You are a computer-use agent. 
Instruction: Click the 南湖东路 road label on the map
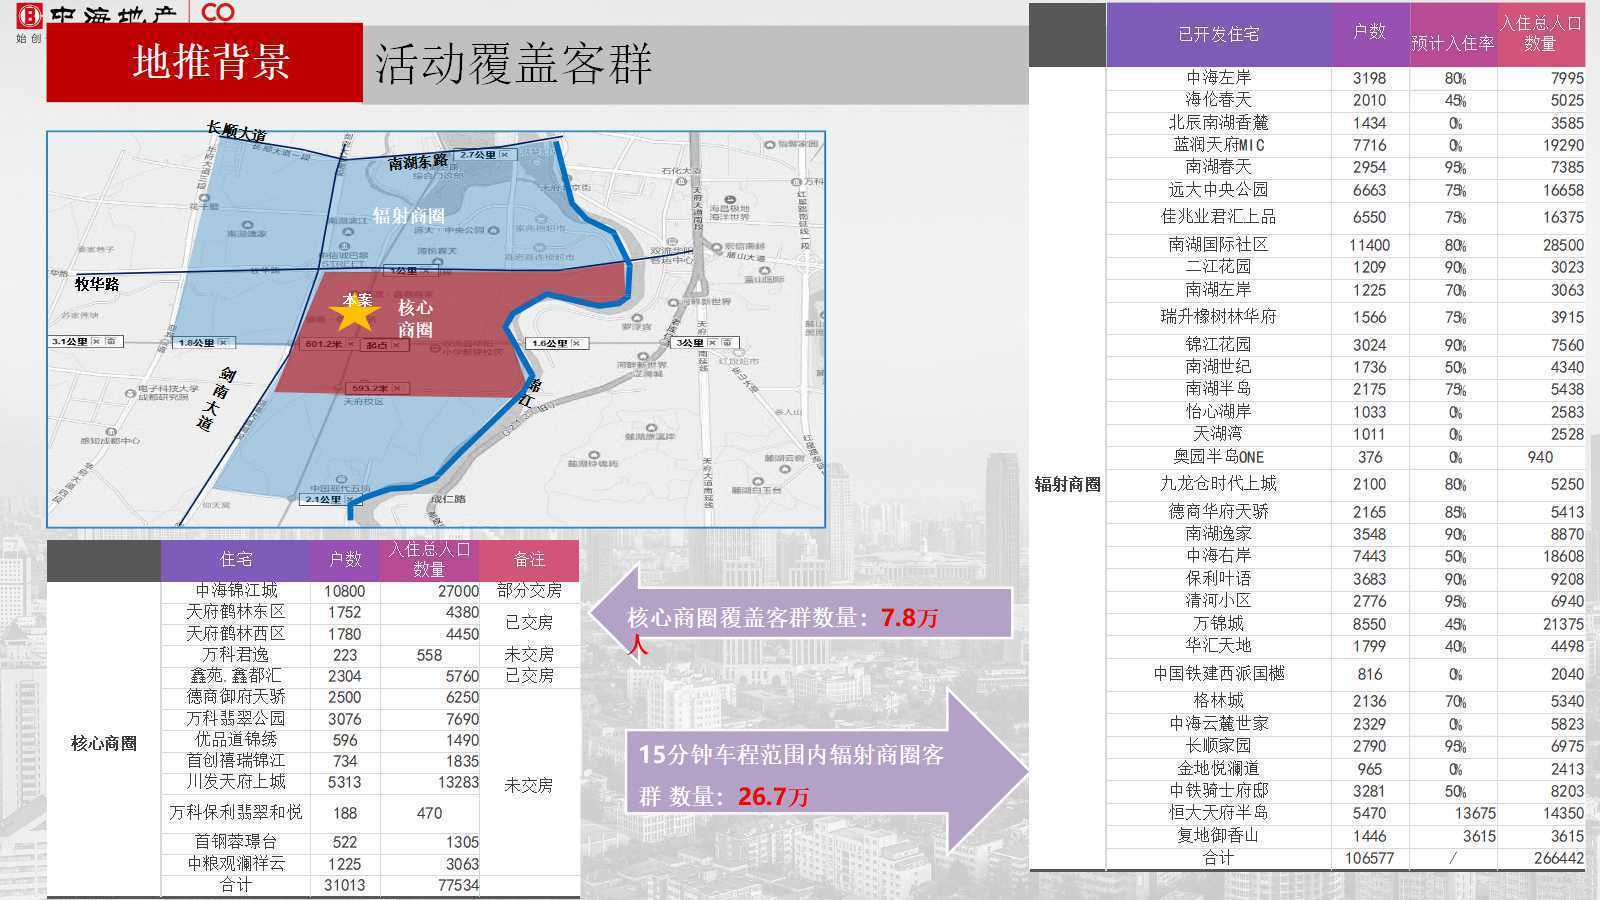point(418,162)
